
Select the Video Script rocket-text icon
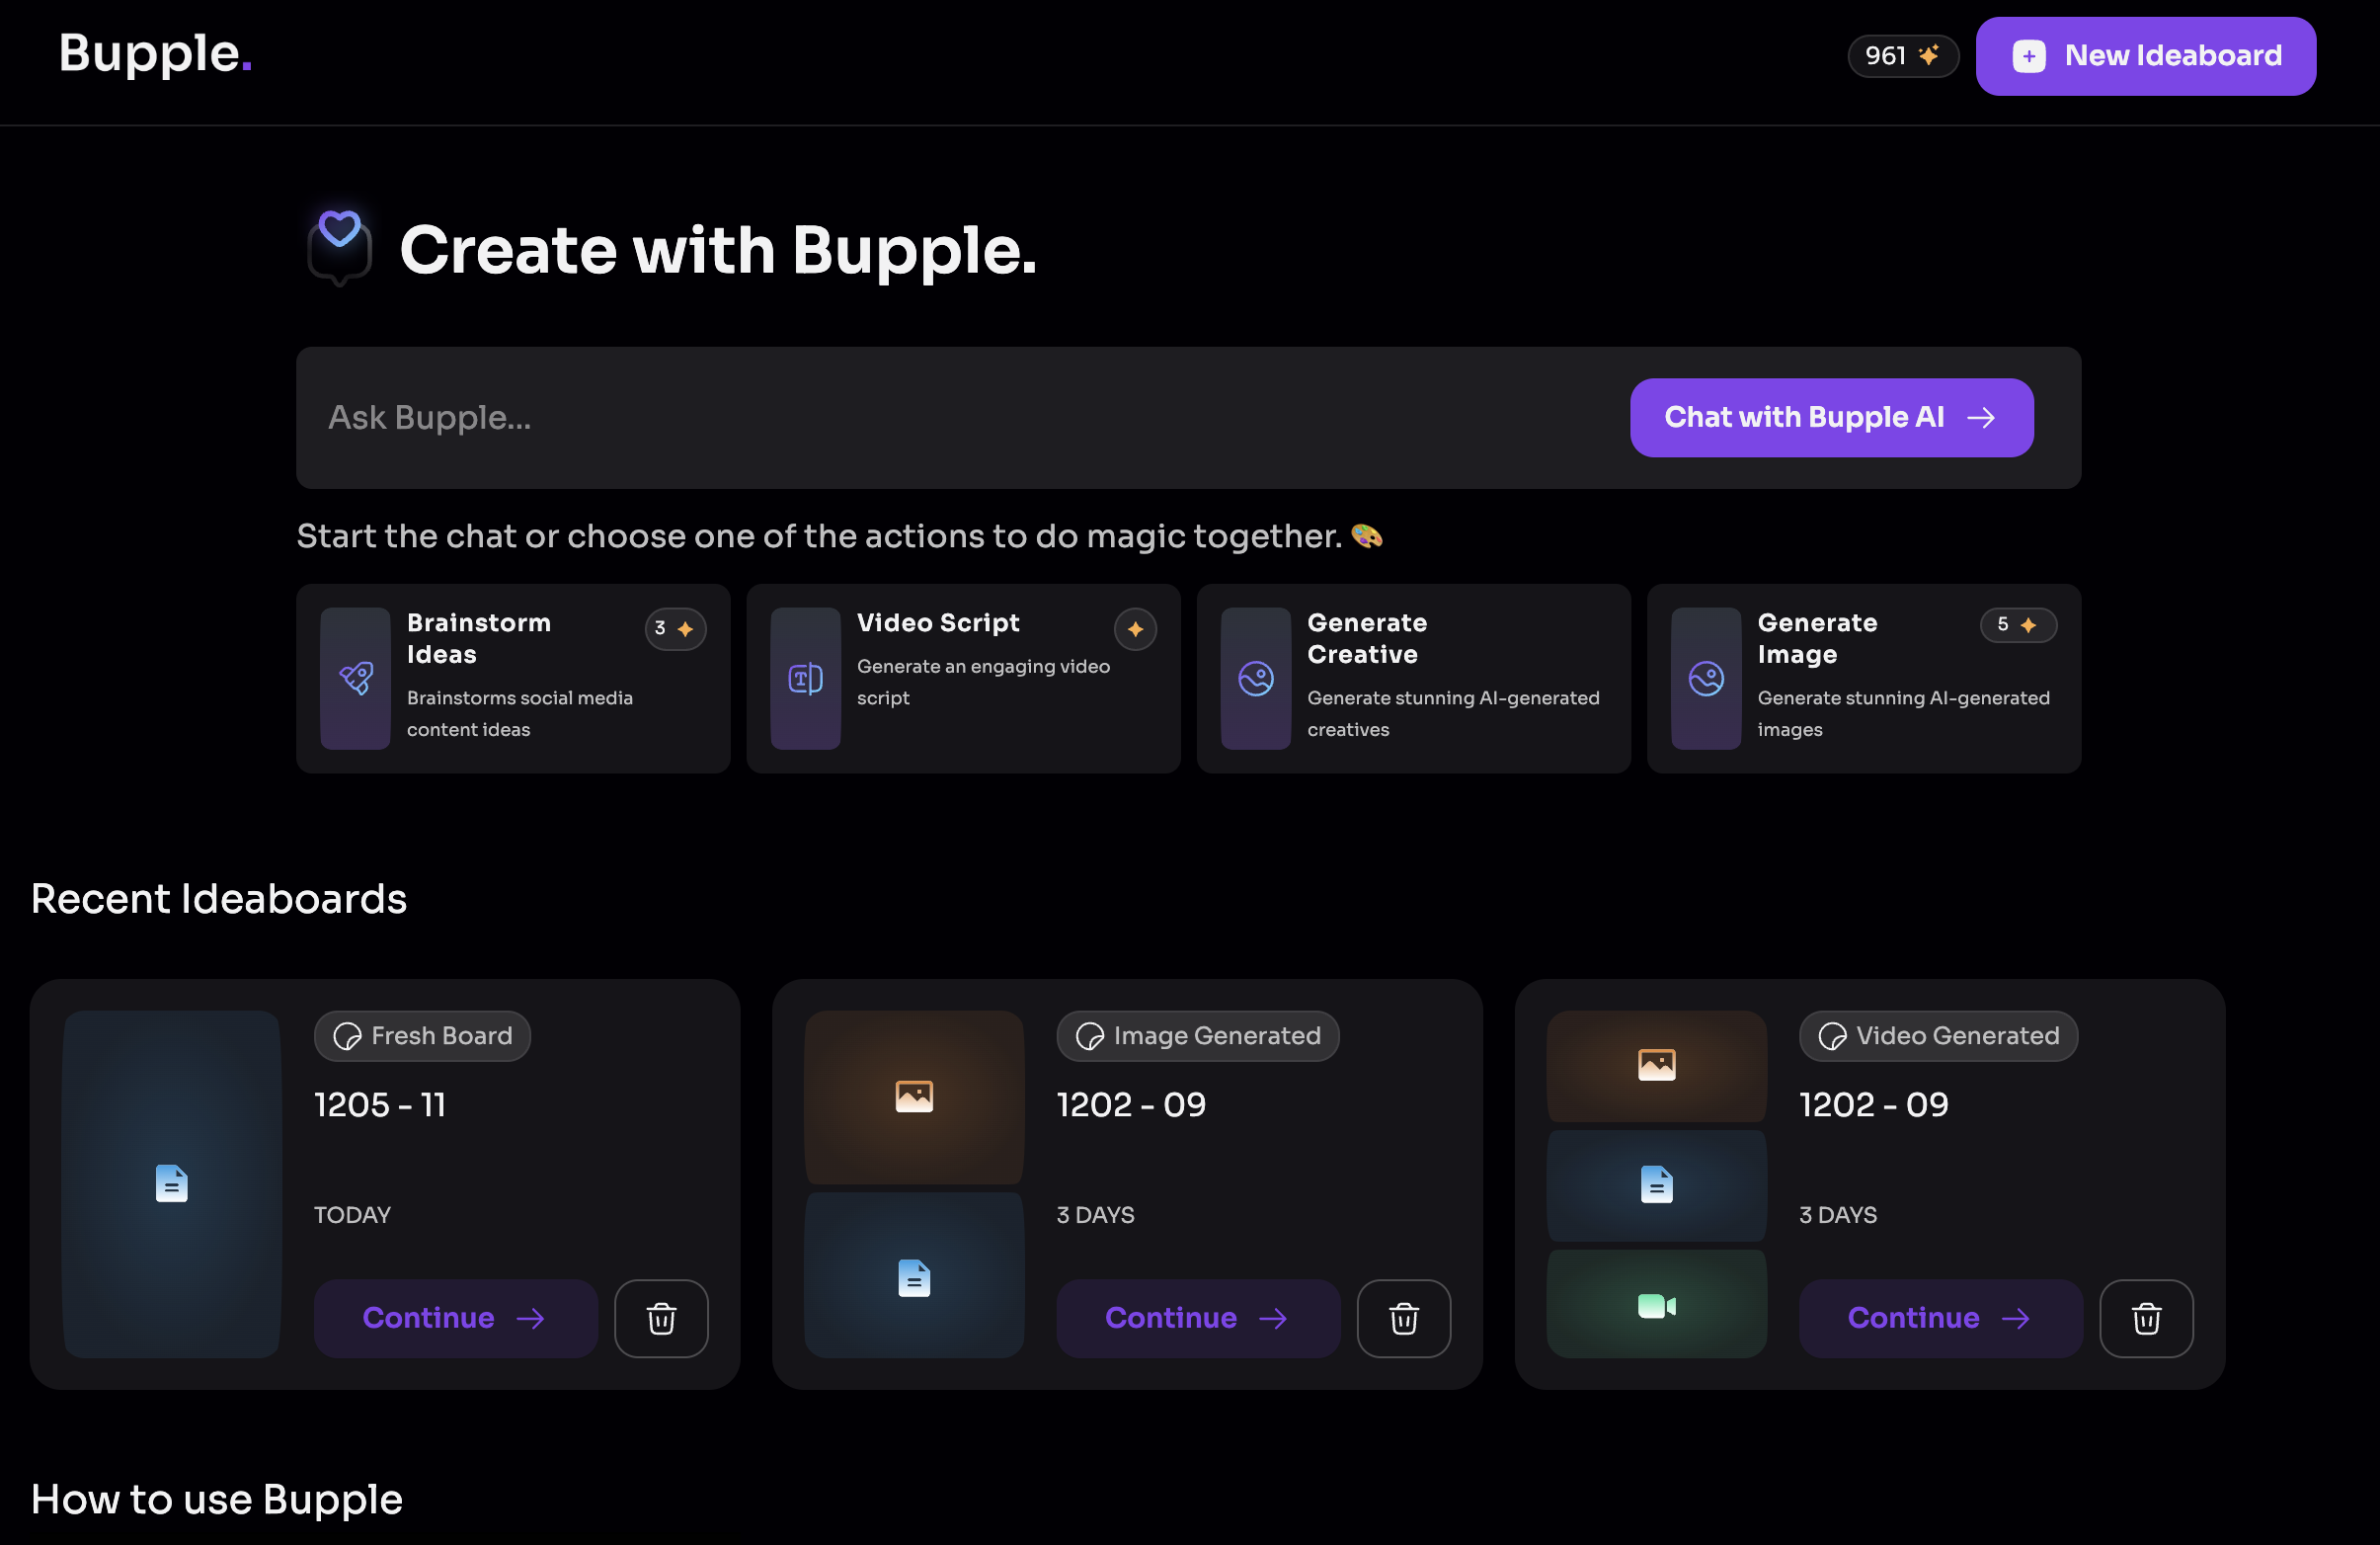805,679
